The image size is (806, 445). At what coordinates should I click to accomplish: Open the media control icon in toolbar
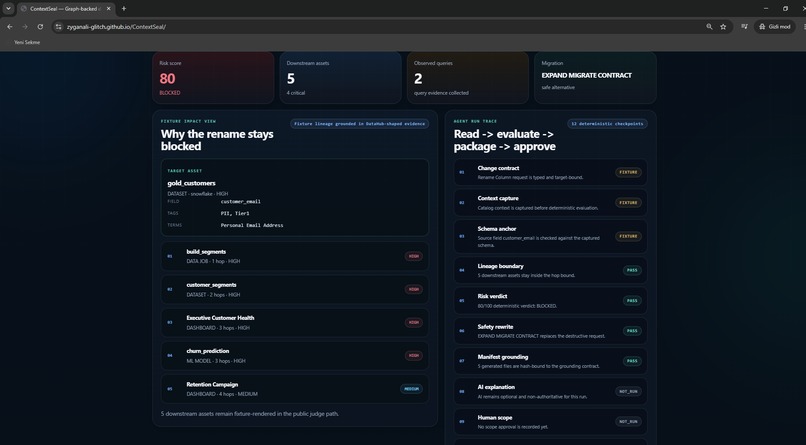pyautogui.click(x=744, y=27)
